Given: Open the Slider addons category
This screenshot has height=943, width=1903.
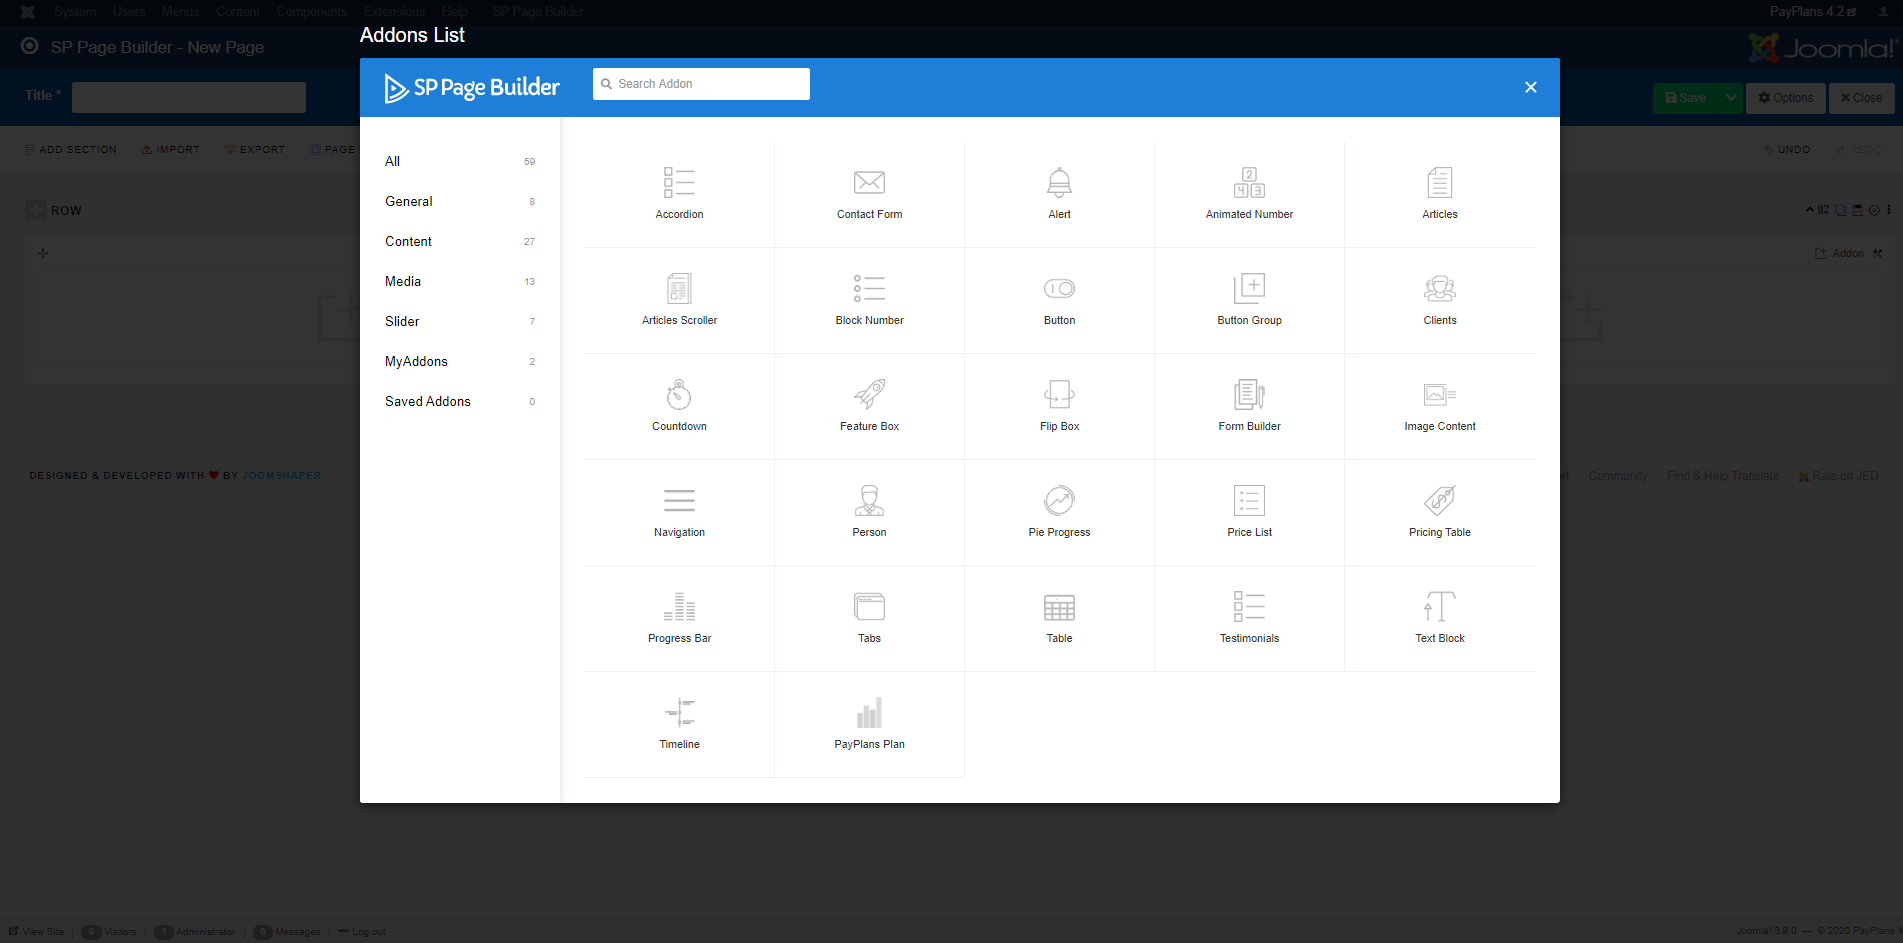Looking at the screenshot, I should [460, 321].
